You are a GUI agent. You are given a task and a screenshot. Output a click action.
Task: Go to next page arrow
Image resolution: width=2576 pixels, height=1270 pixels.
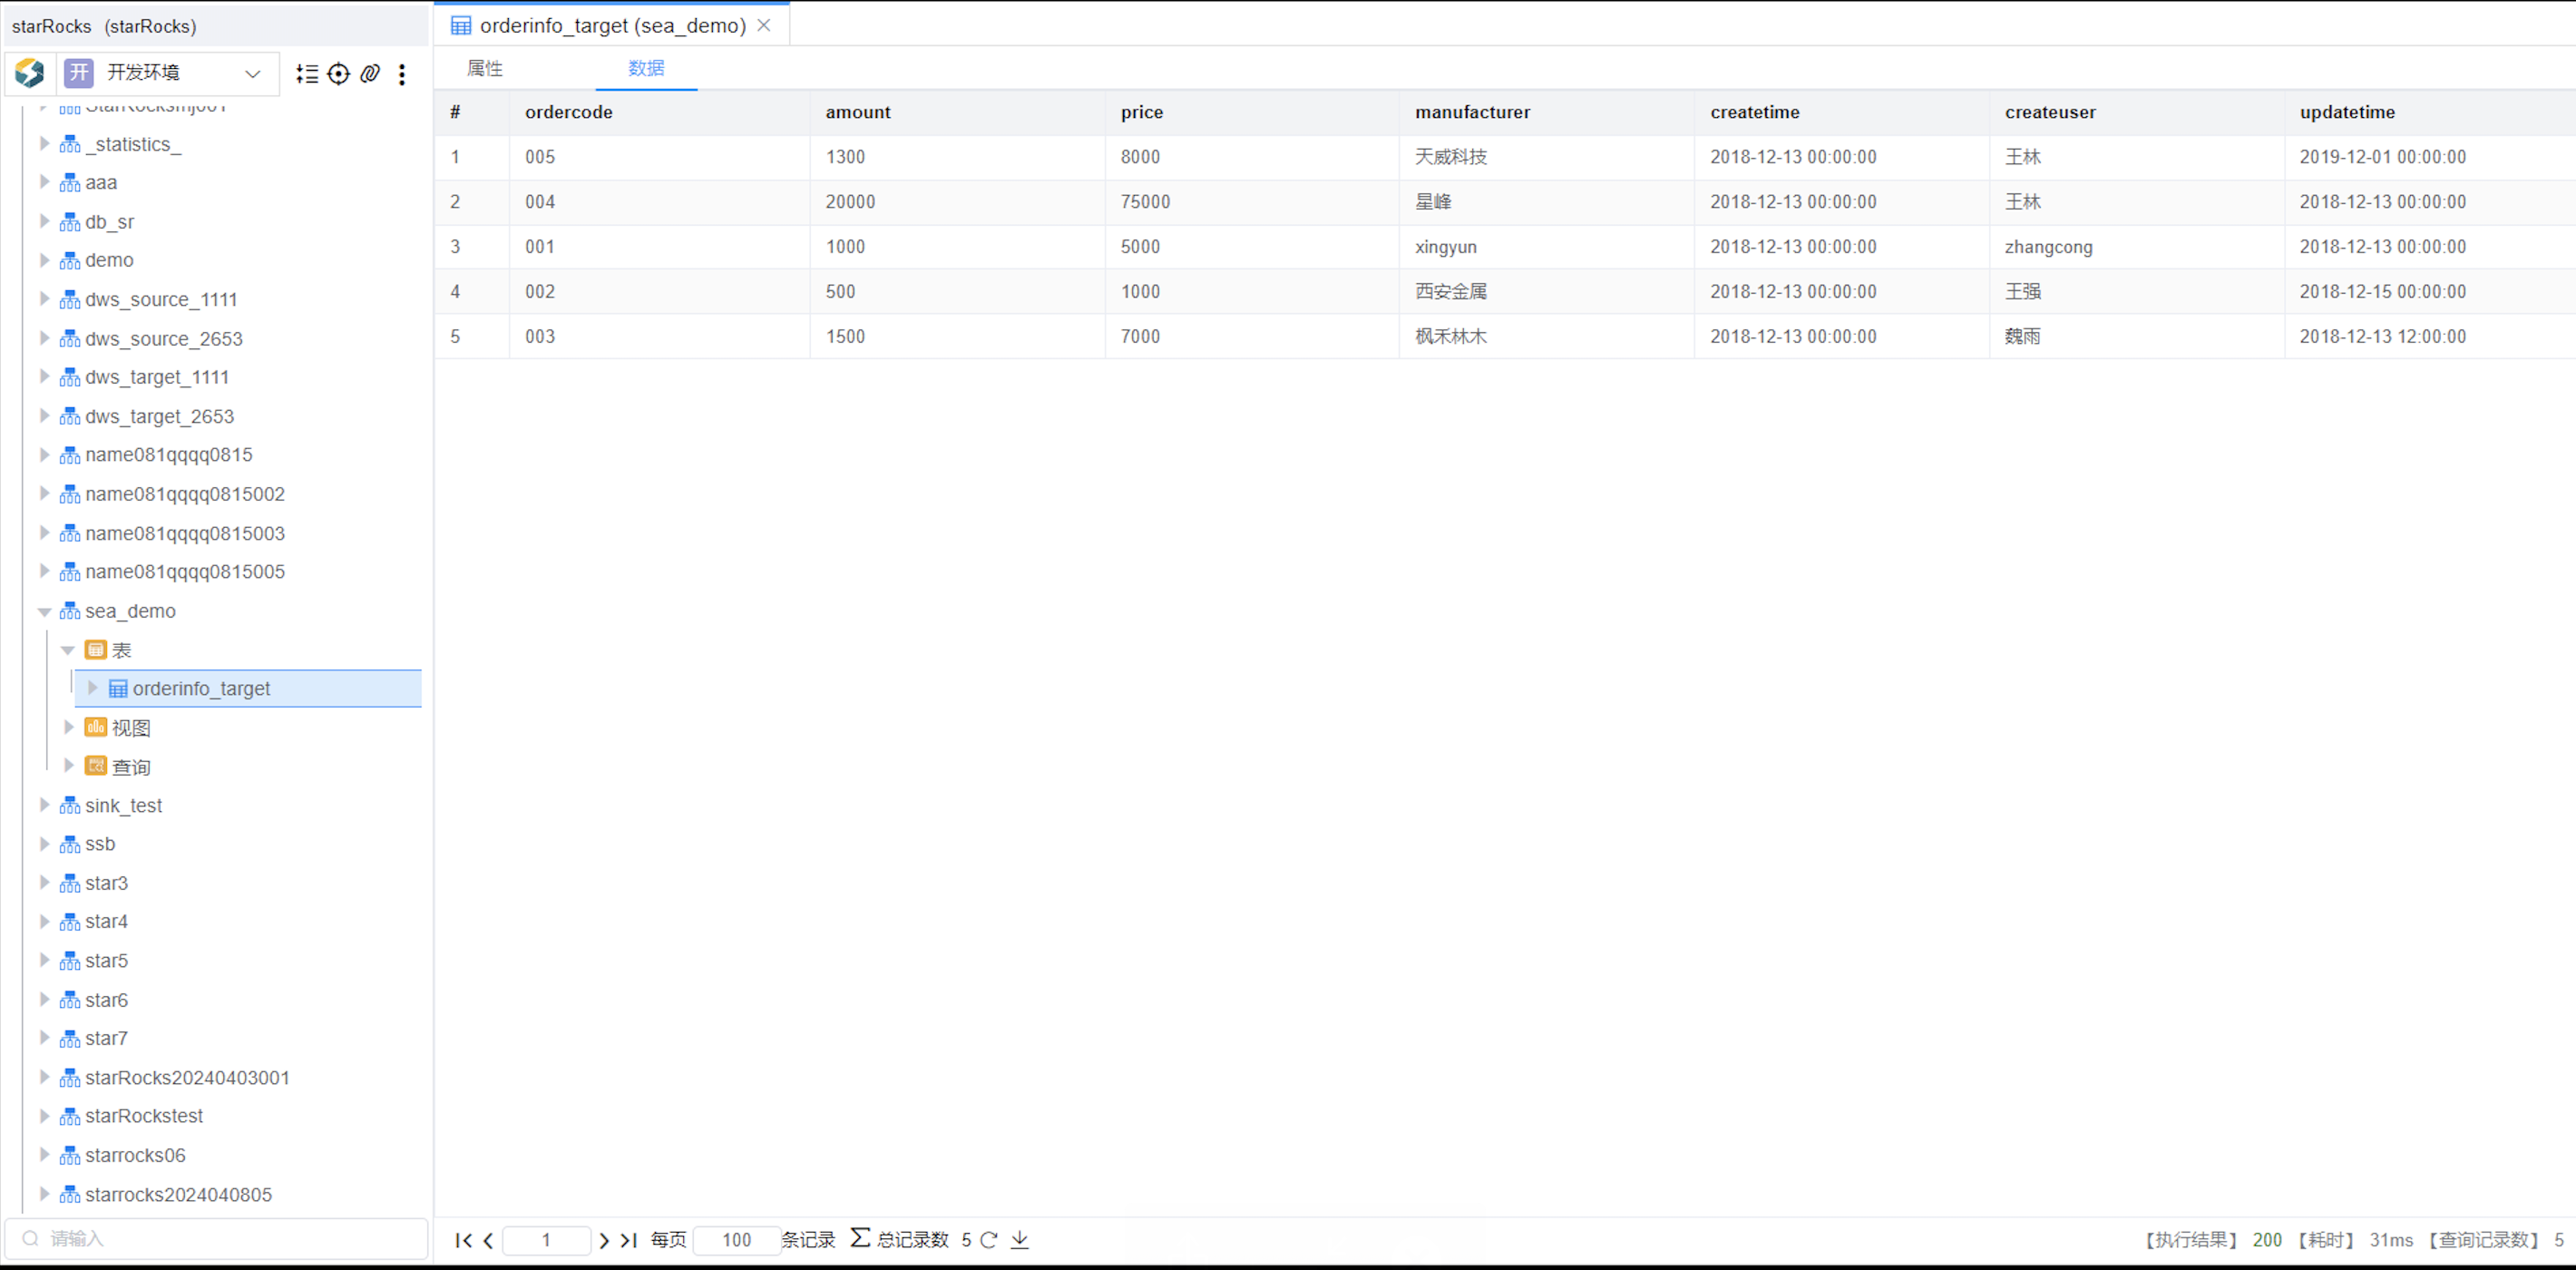tap(604, 1240)
